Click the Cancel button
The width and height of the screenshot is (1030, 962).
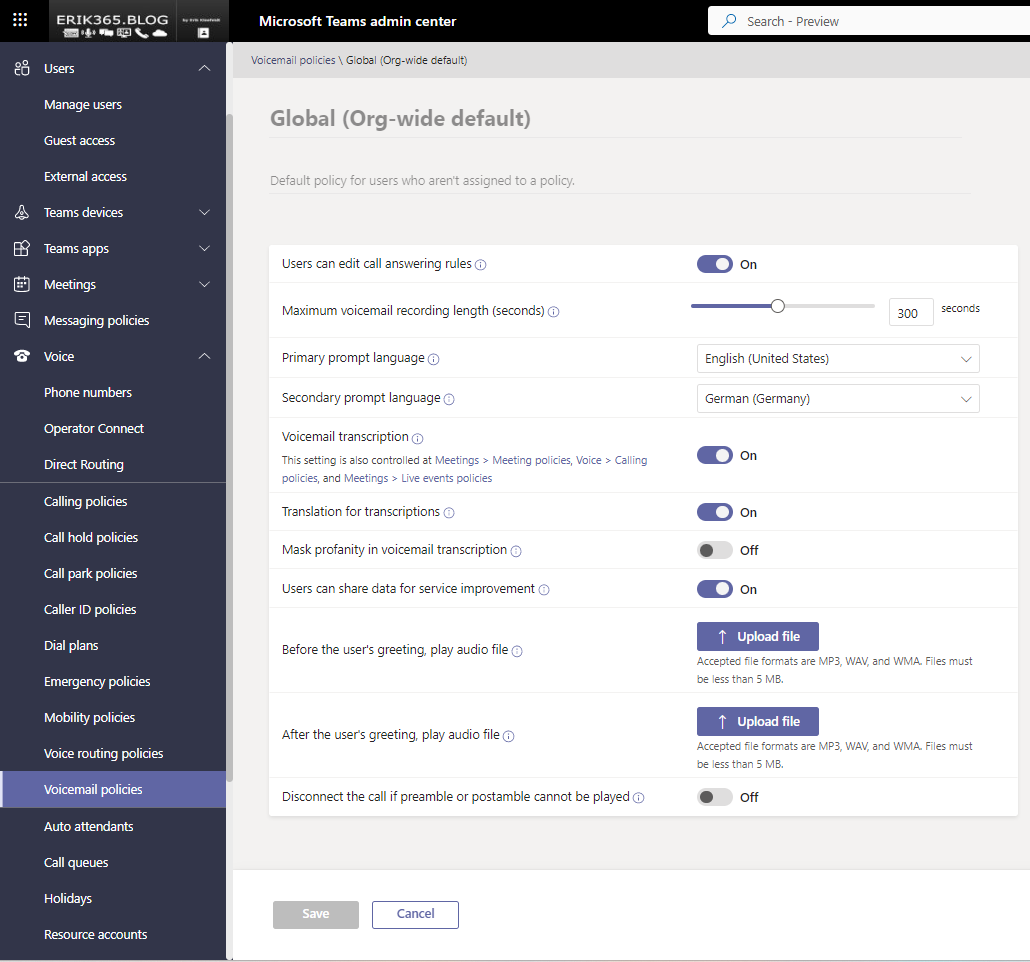415,914
